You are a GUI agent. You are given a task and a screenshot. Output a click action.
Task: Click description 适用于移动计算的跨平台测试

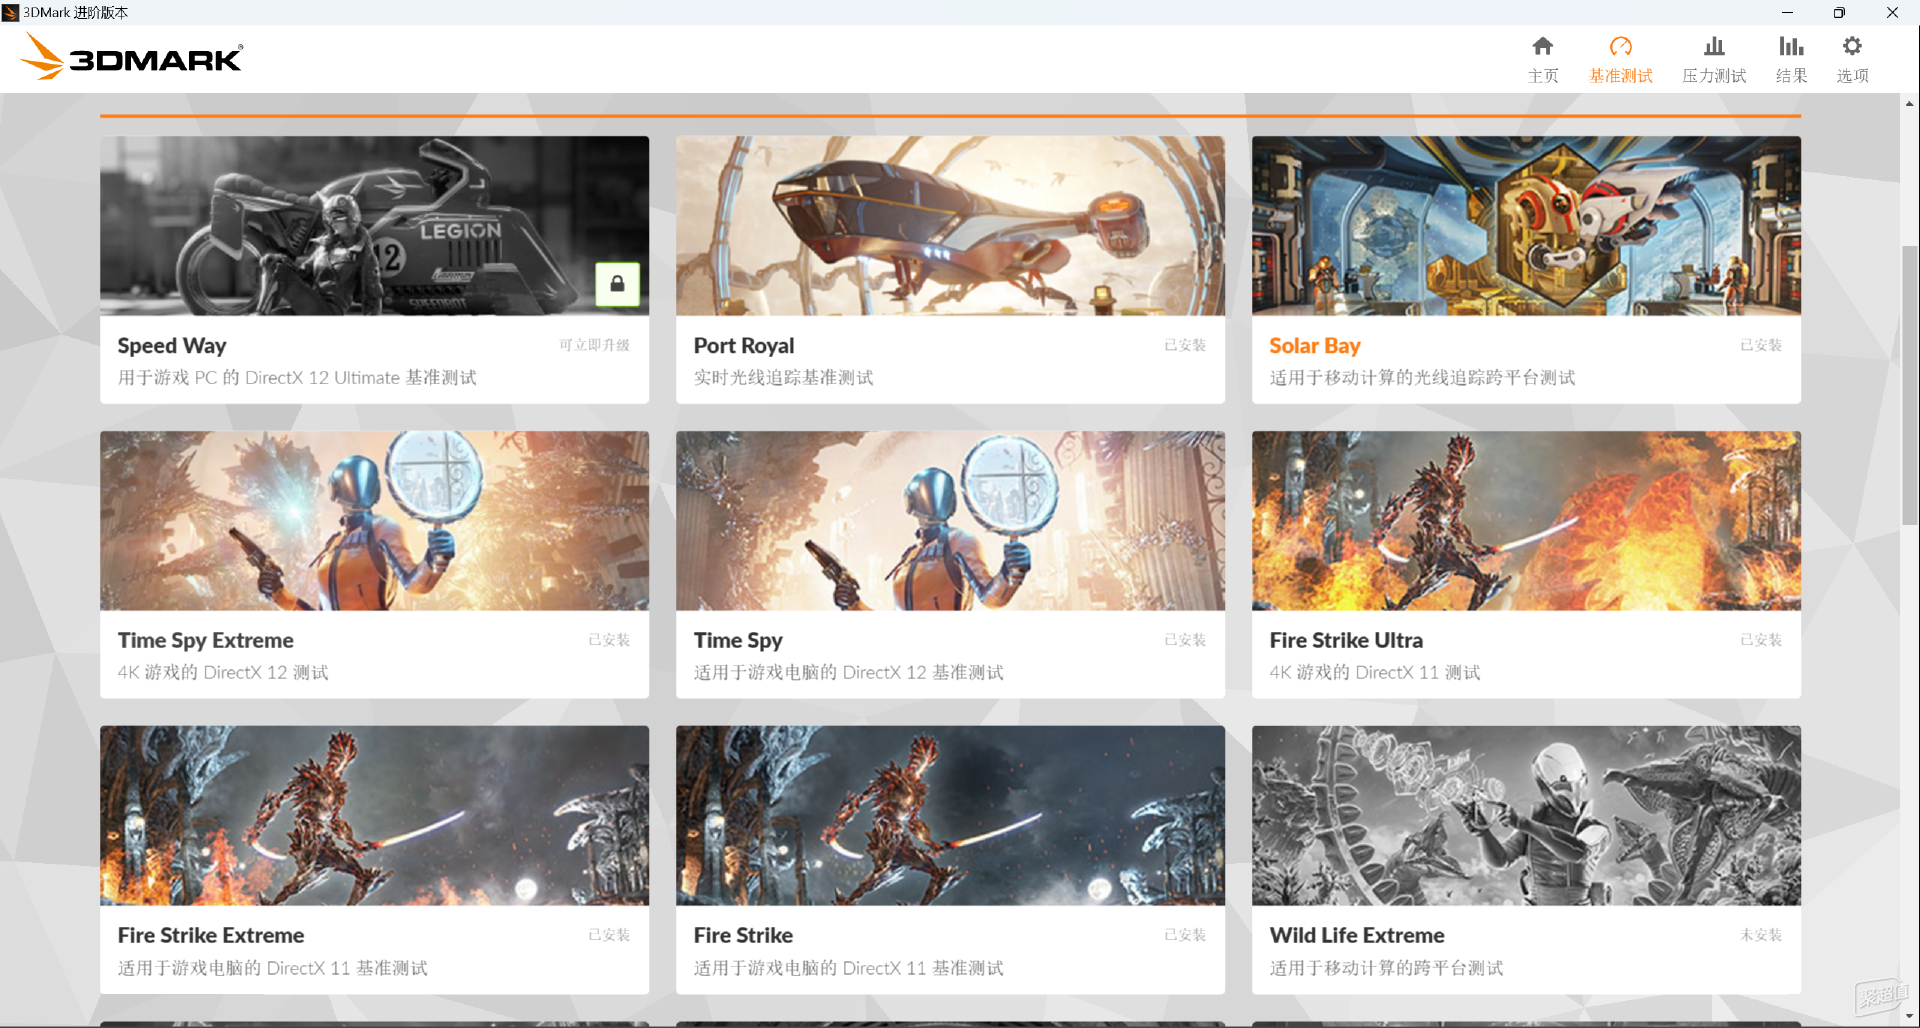pyautogui.click(x=1386, y=968)
